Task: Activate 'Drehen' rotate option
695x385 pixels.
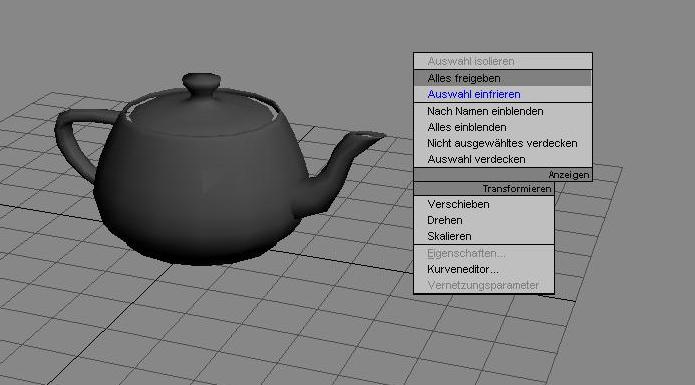Action: point(484,220)
